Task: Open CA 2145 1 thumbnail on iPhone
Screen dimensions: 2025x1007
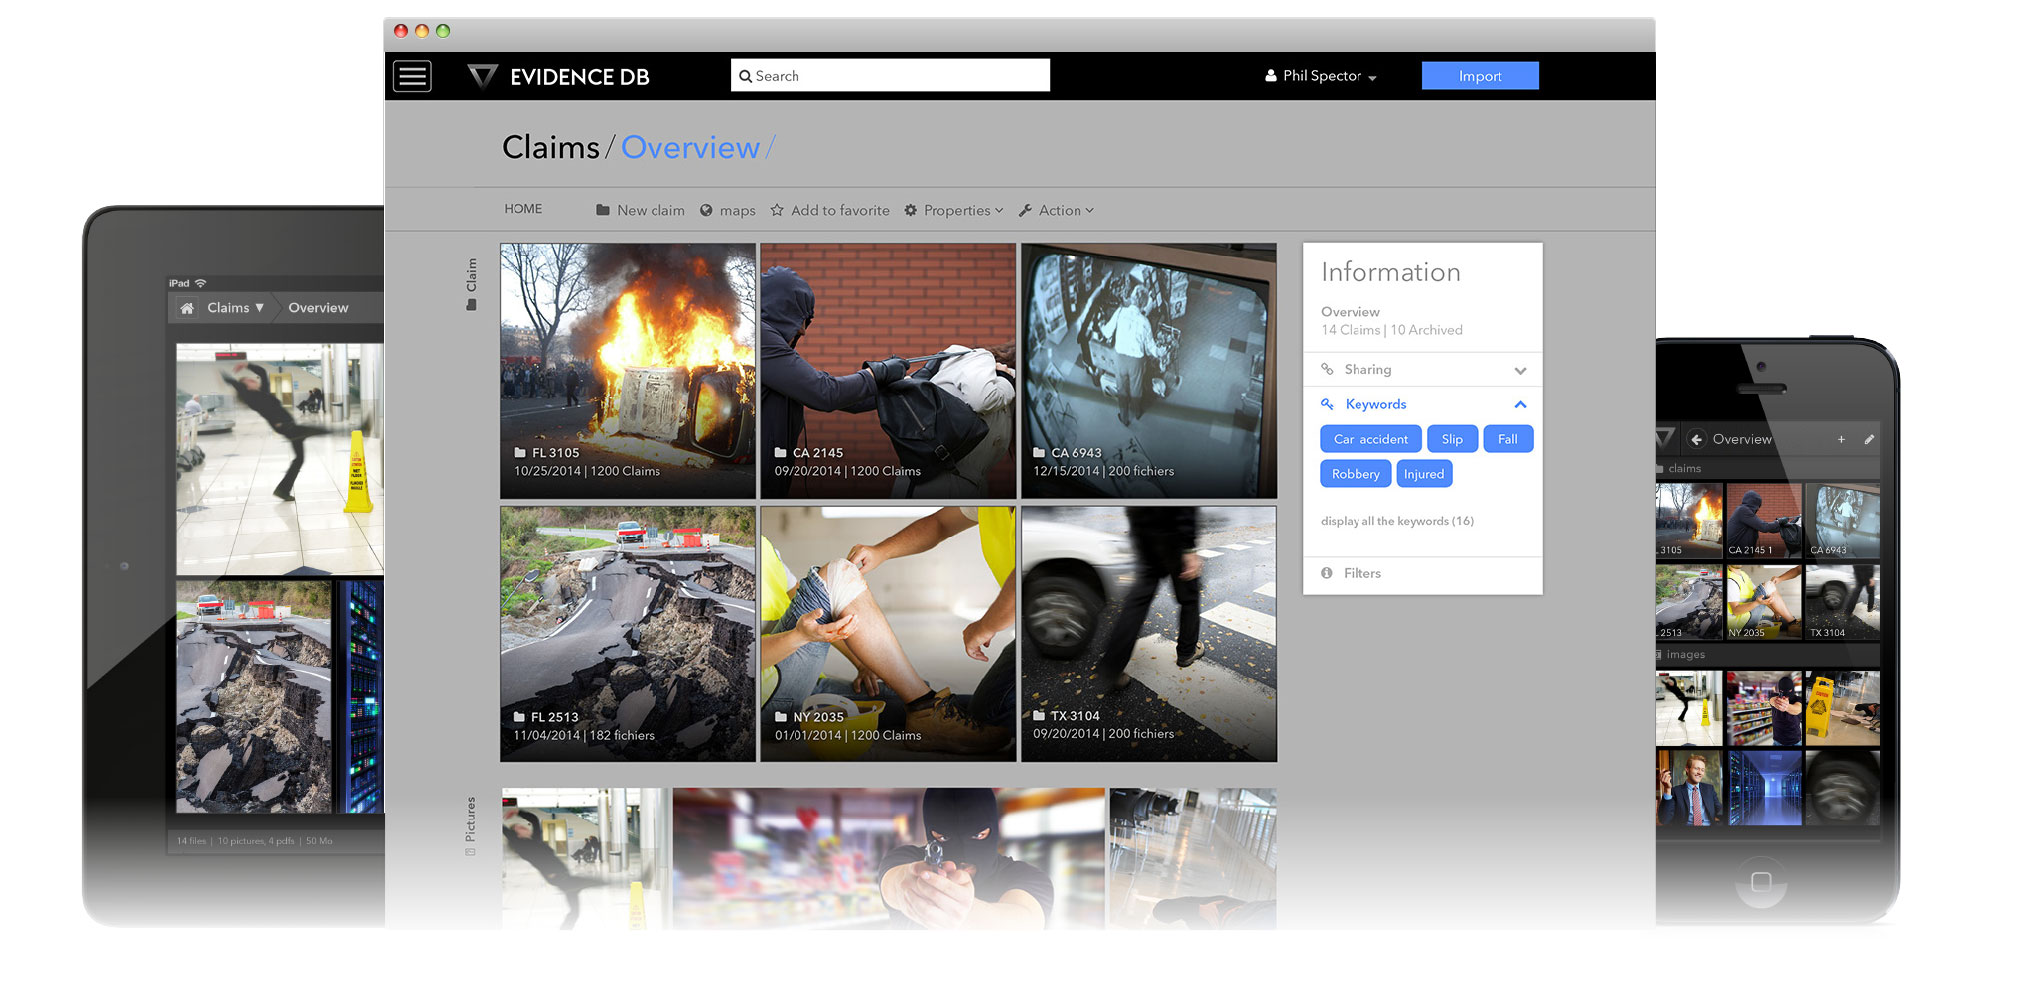Action: pyautogui.click(x=1764, y=520)
